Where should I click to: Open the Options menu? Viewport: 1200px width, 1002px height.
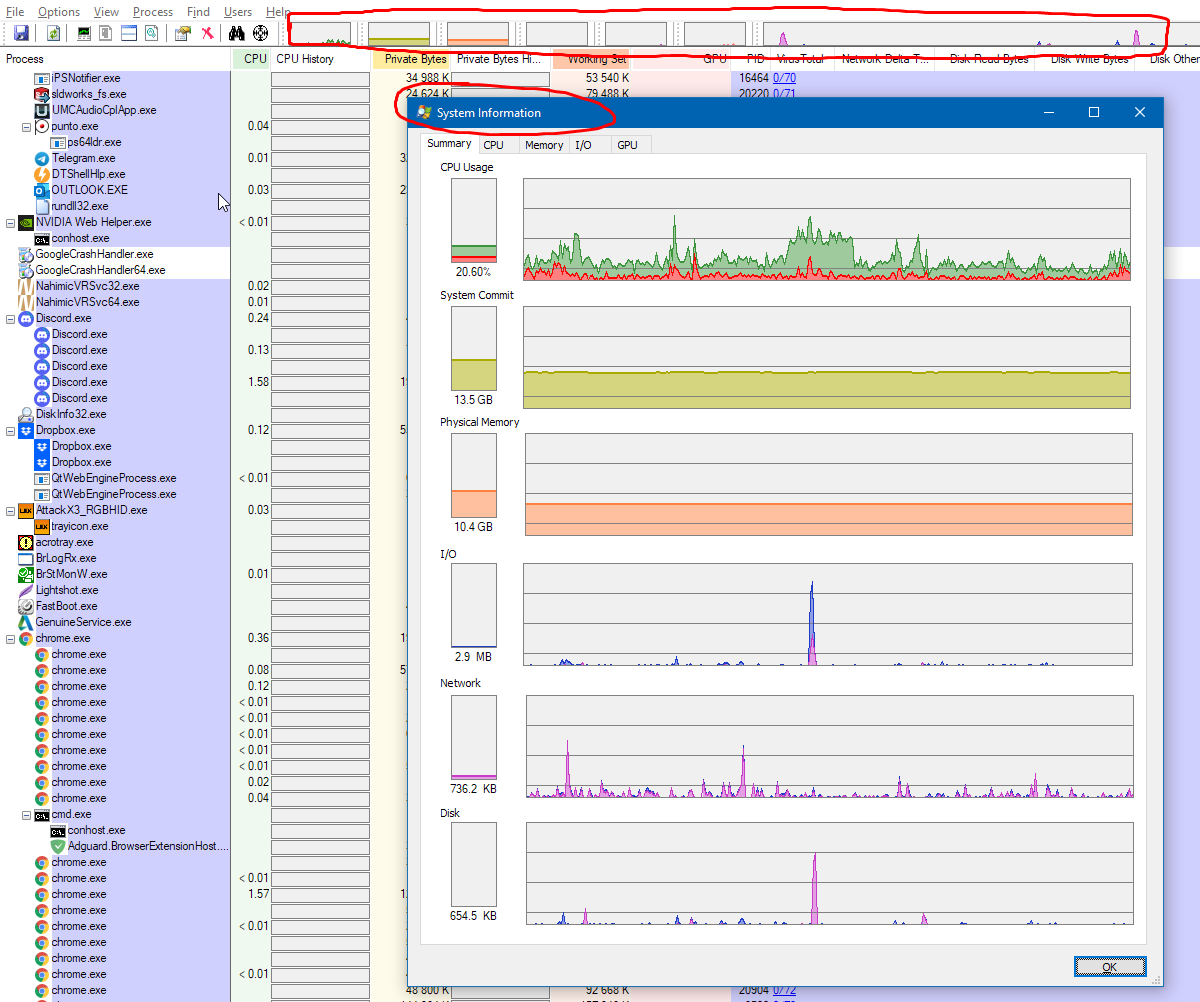click(59, 12)
